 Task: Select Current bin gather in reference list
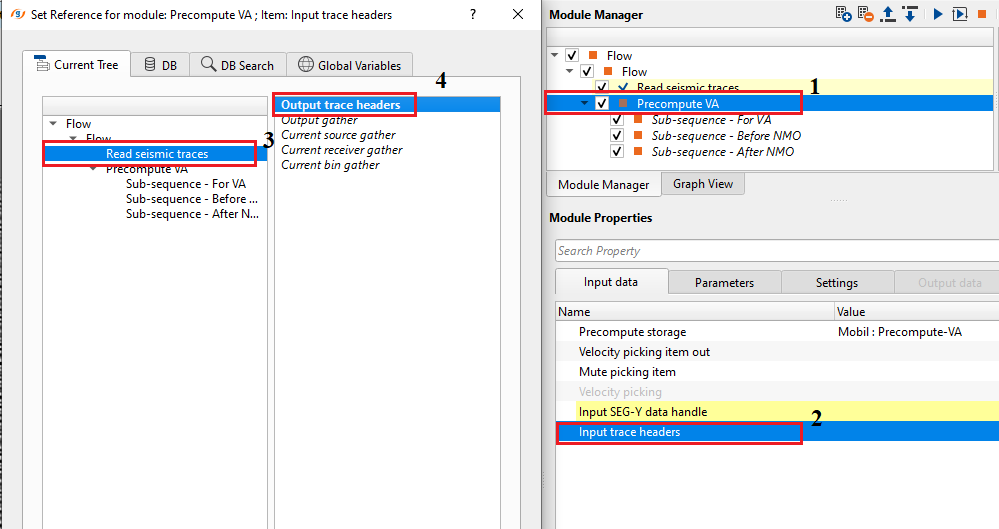(330, 164)
